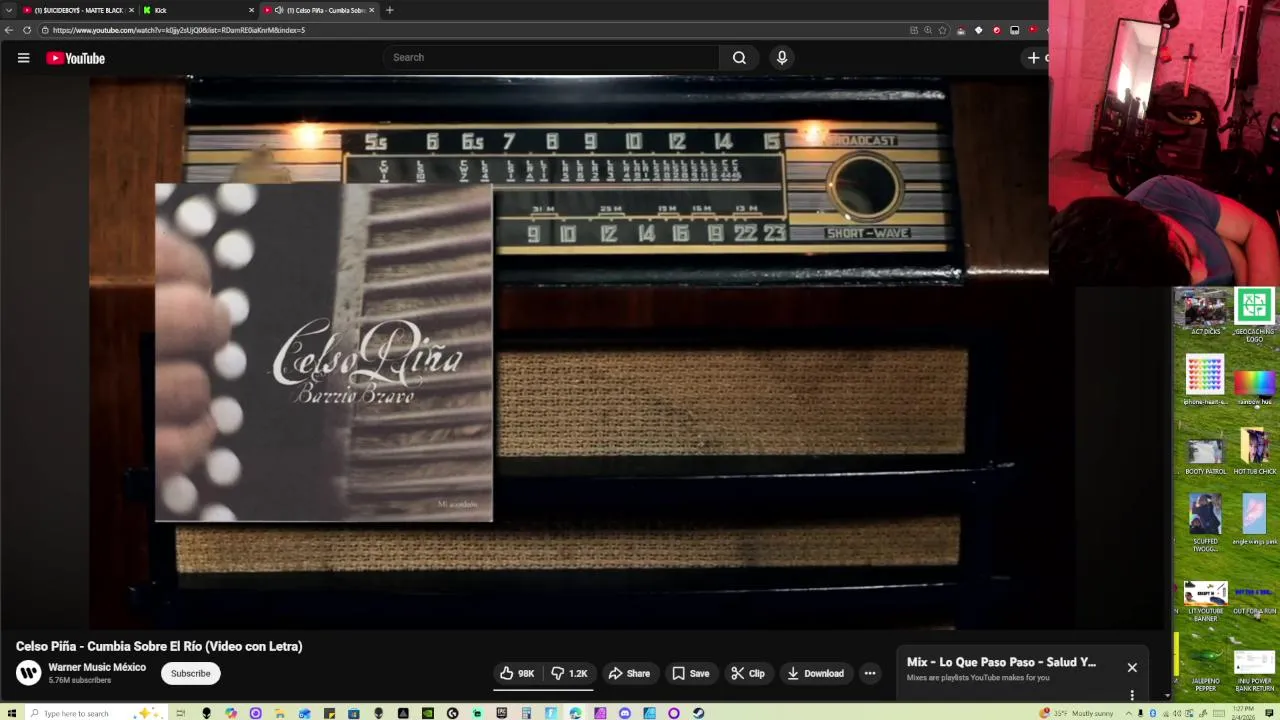Image resolution: width=1280 pixels, height=720 pixels.
Task: Open iphone-heart desktop image
Action: 1205,380
